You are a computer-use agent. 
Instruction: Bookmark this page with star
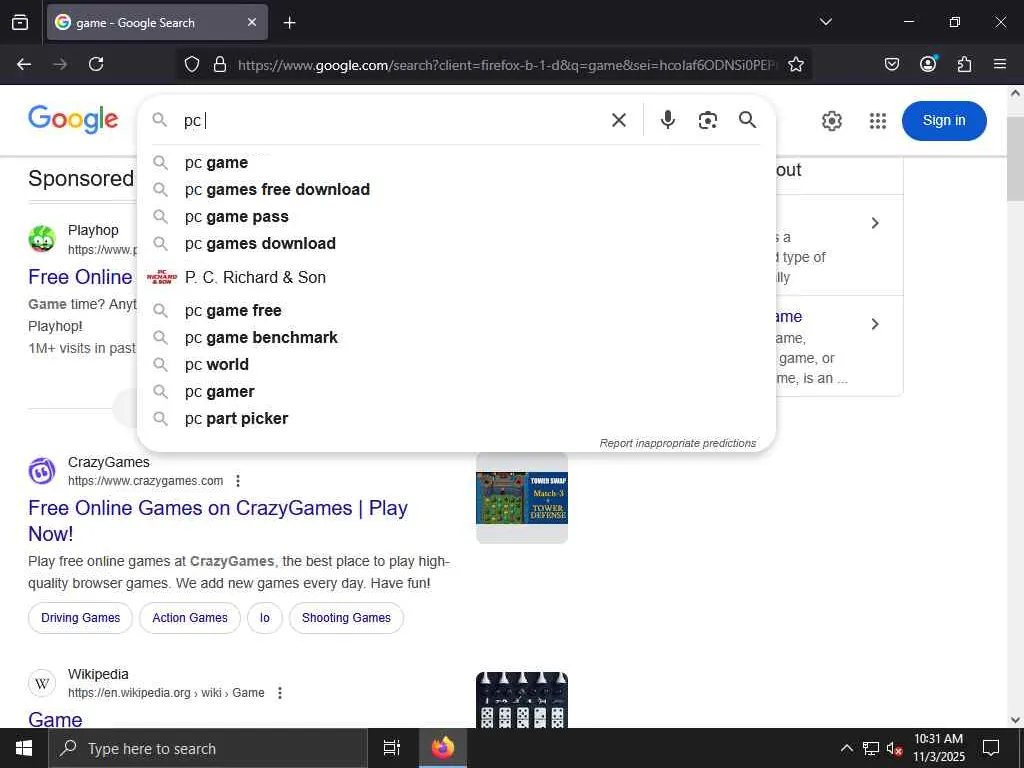pos(795,64)
